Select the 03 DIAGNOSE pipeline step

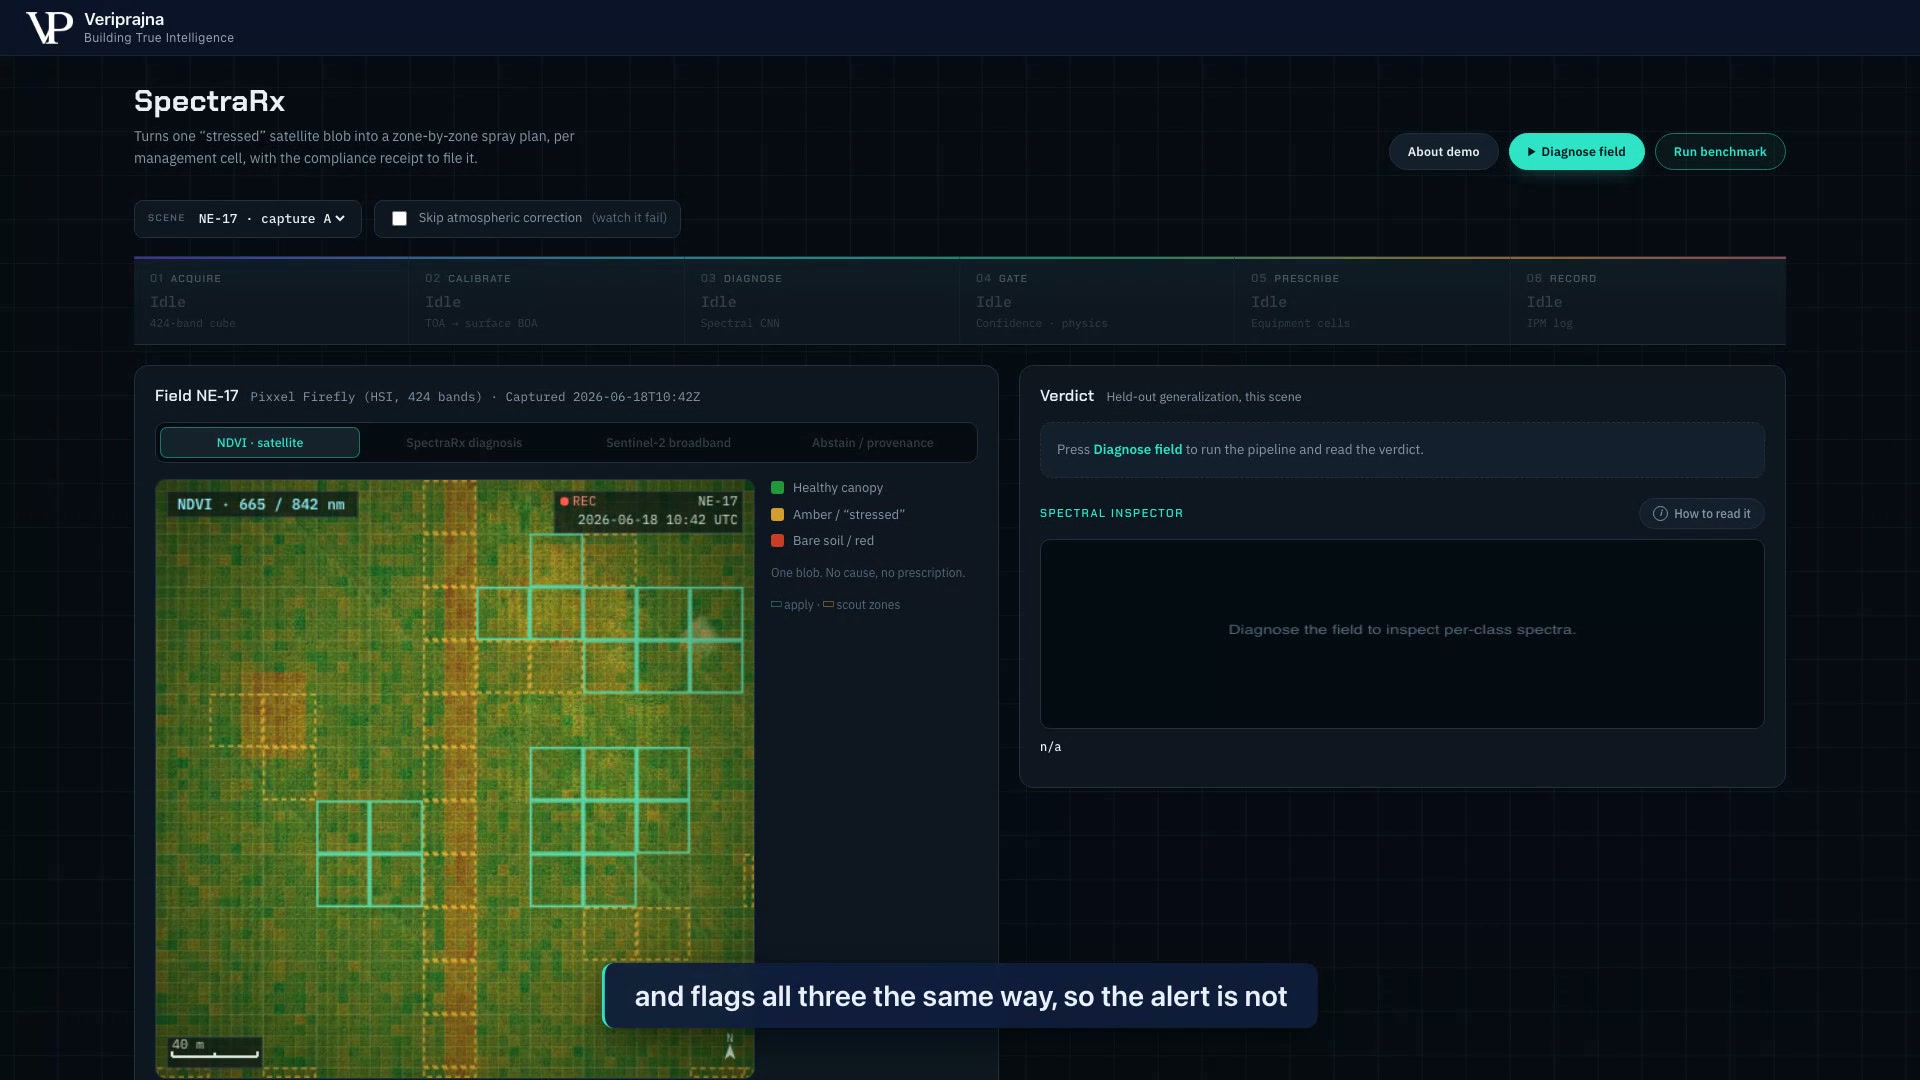(822, 301)
